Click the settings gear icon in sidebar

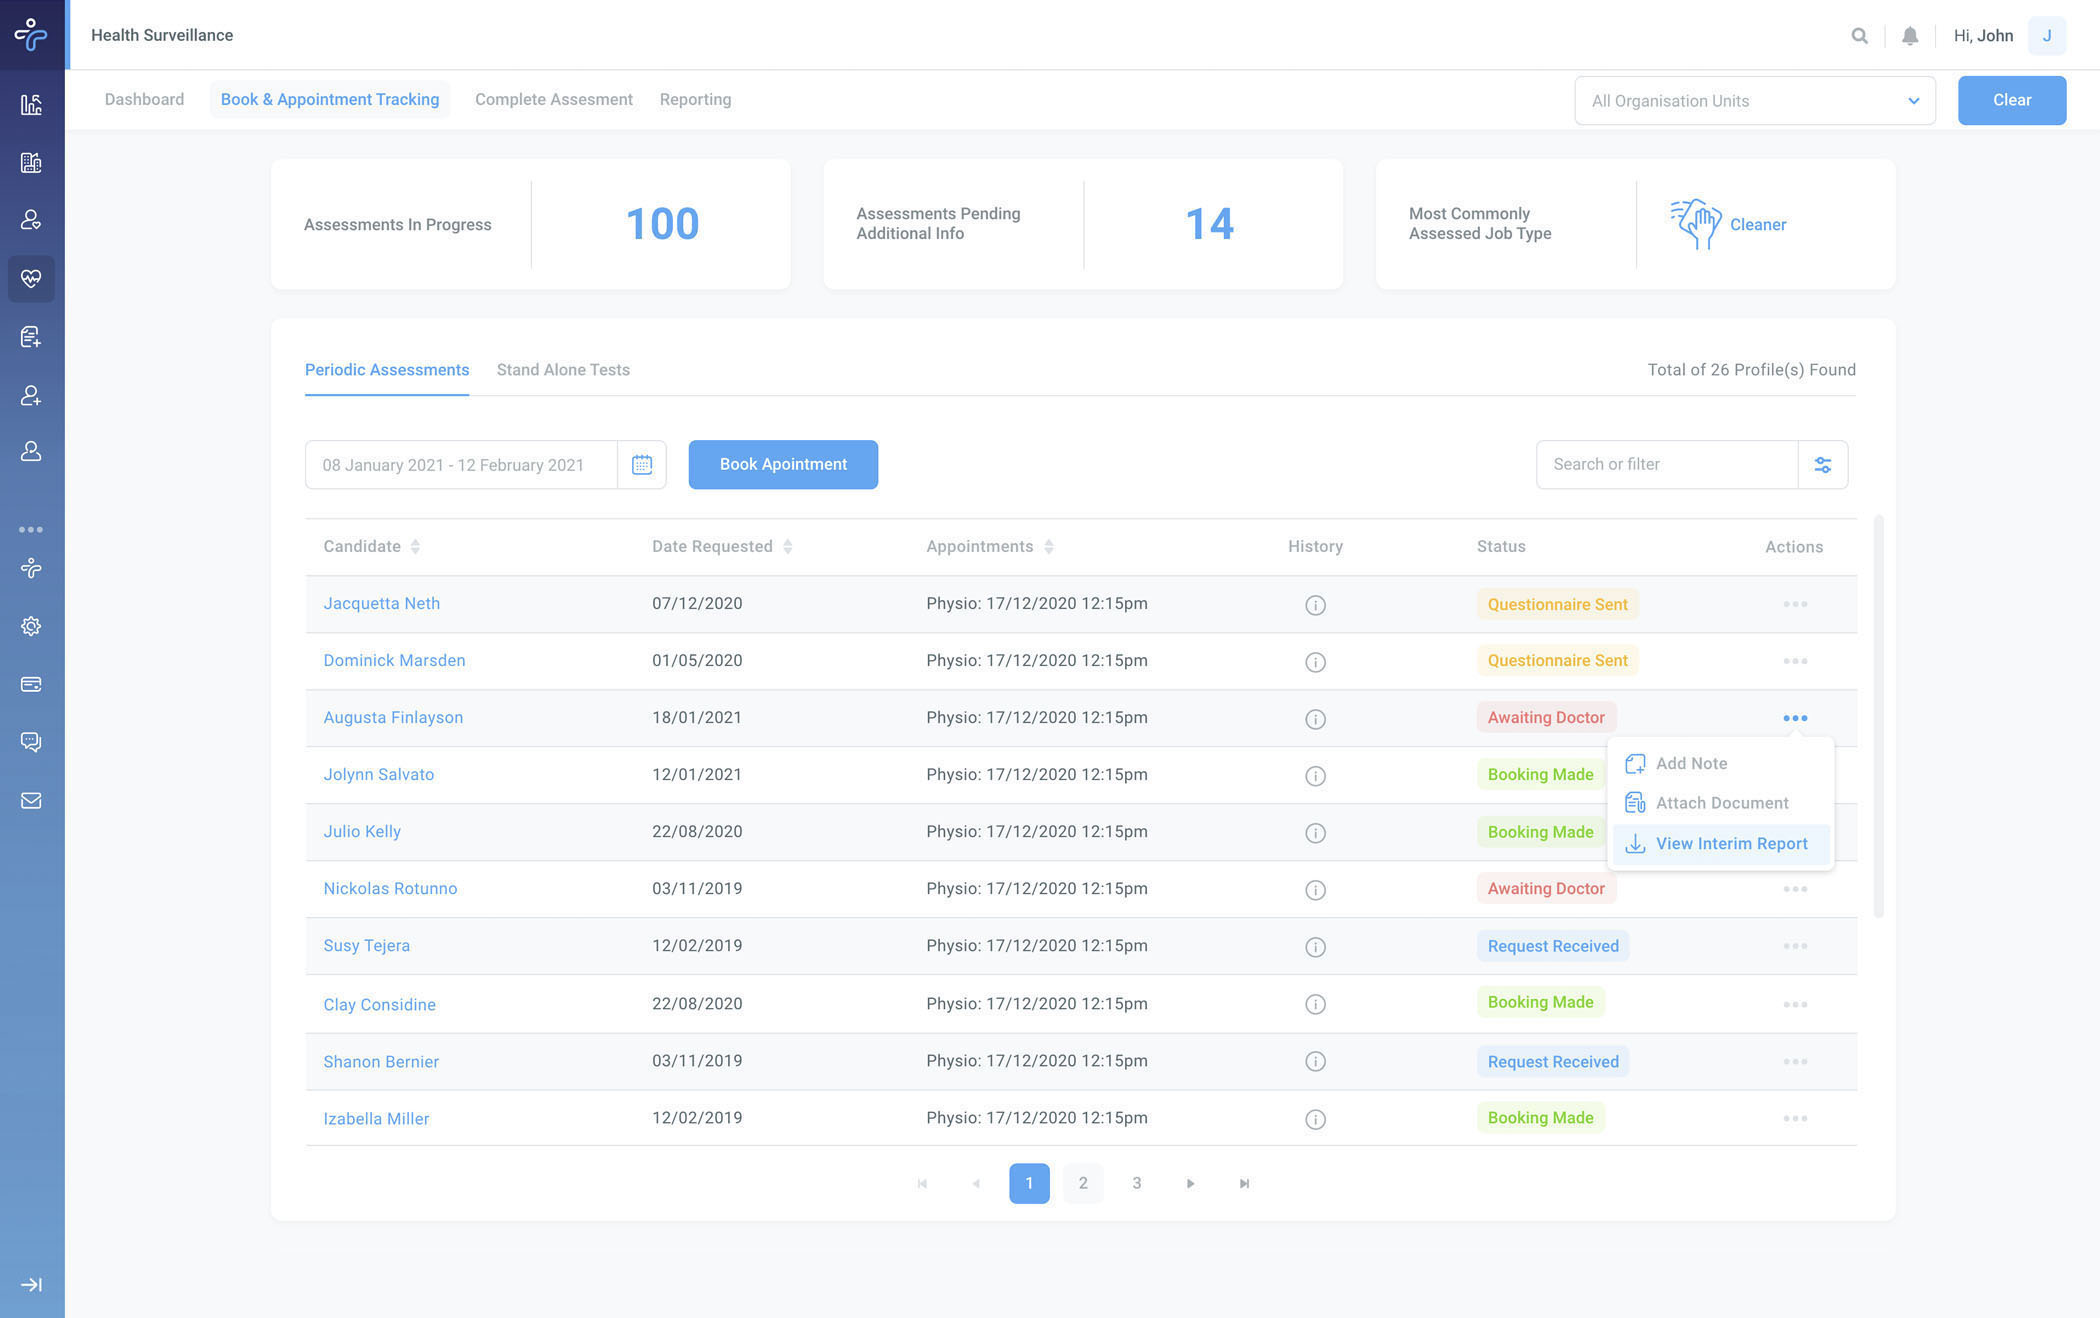tap(30, 627)
